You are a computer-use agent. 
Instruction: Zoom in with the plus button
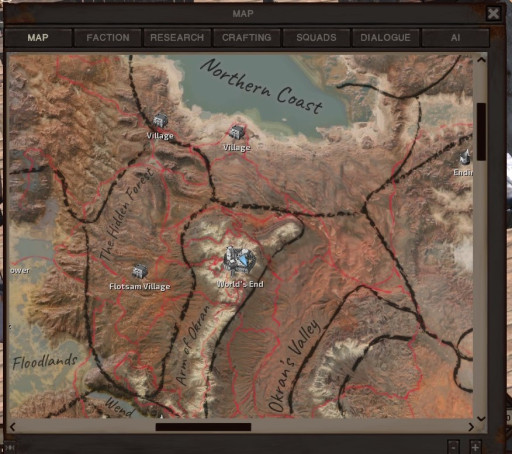point(475,446)
